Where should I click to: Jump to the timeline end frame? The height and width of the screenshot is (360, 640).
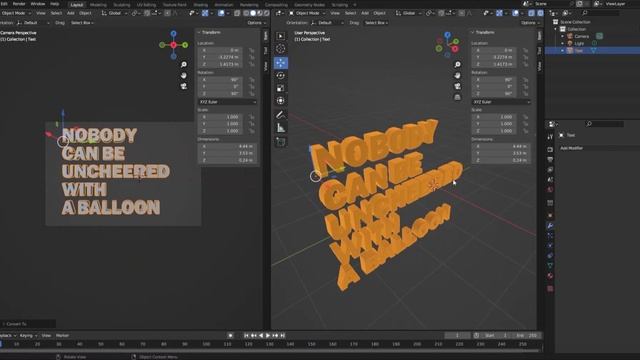click(x=282, y=336)
